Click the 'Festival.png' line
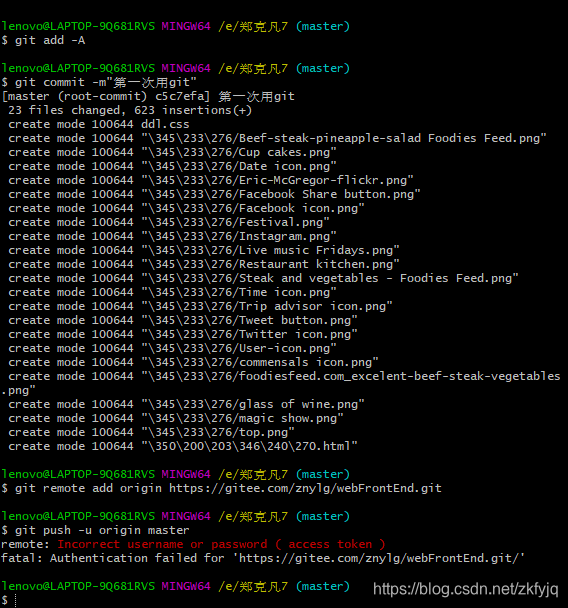 click(x=169, y=222)
